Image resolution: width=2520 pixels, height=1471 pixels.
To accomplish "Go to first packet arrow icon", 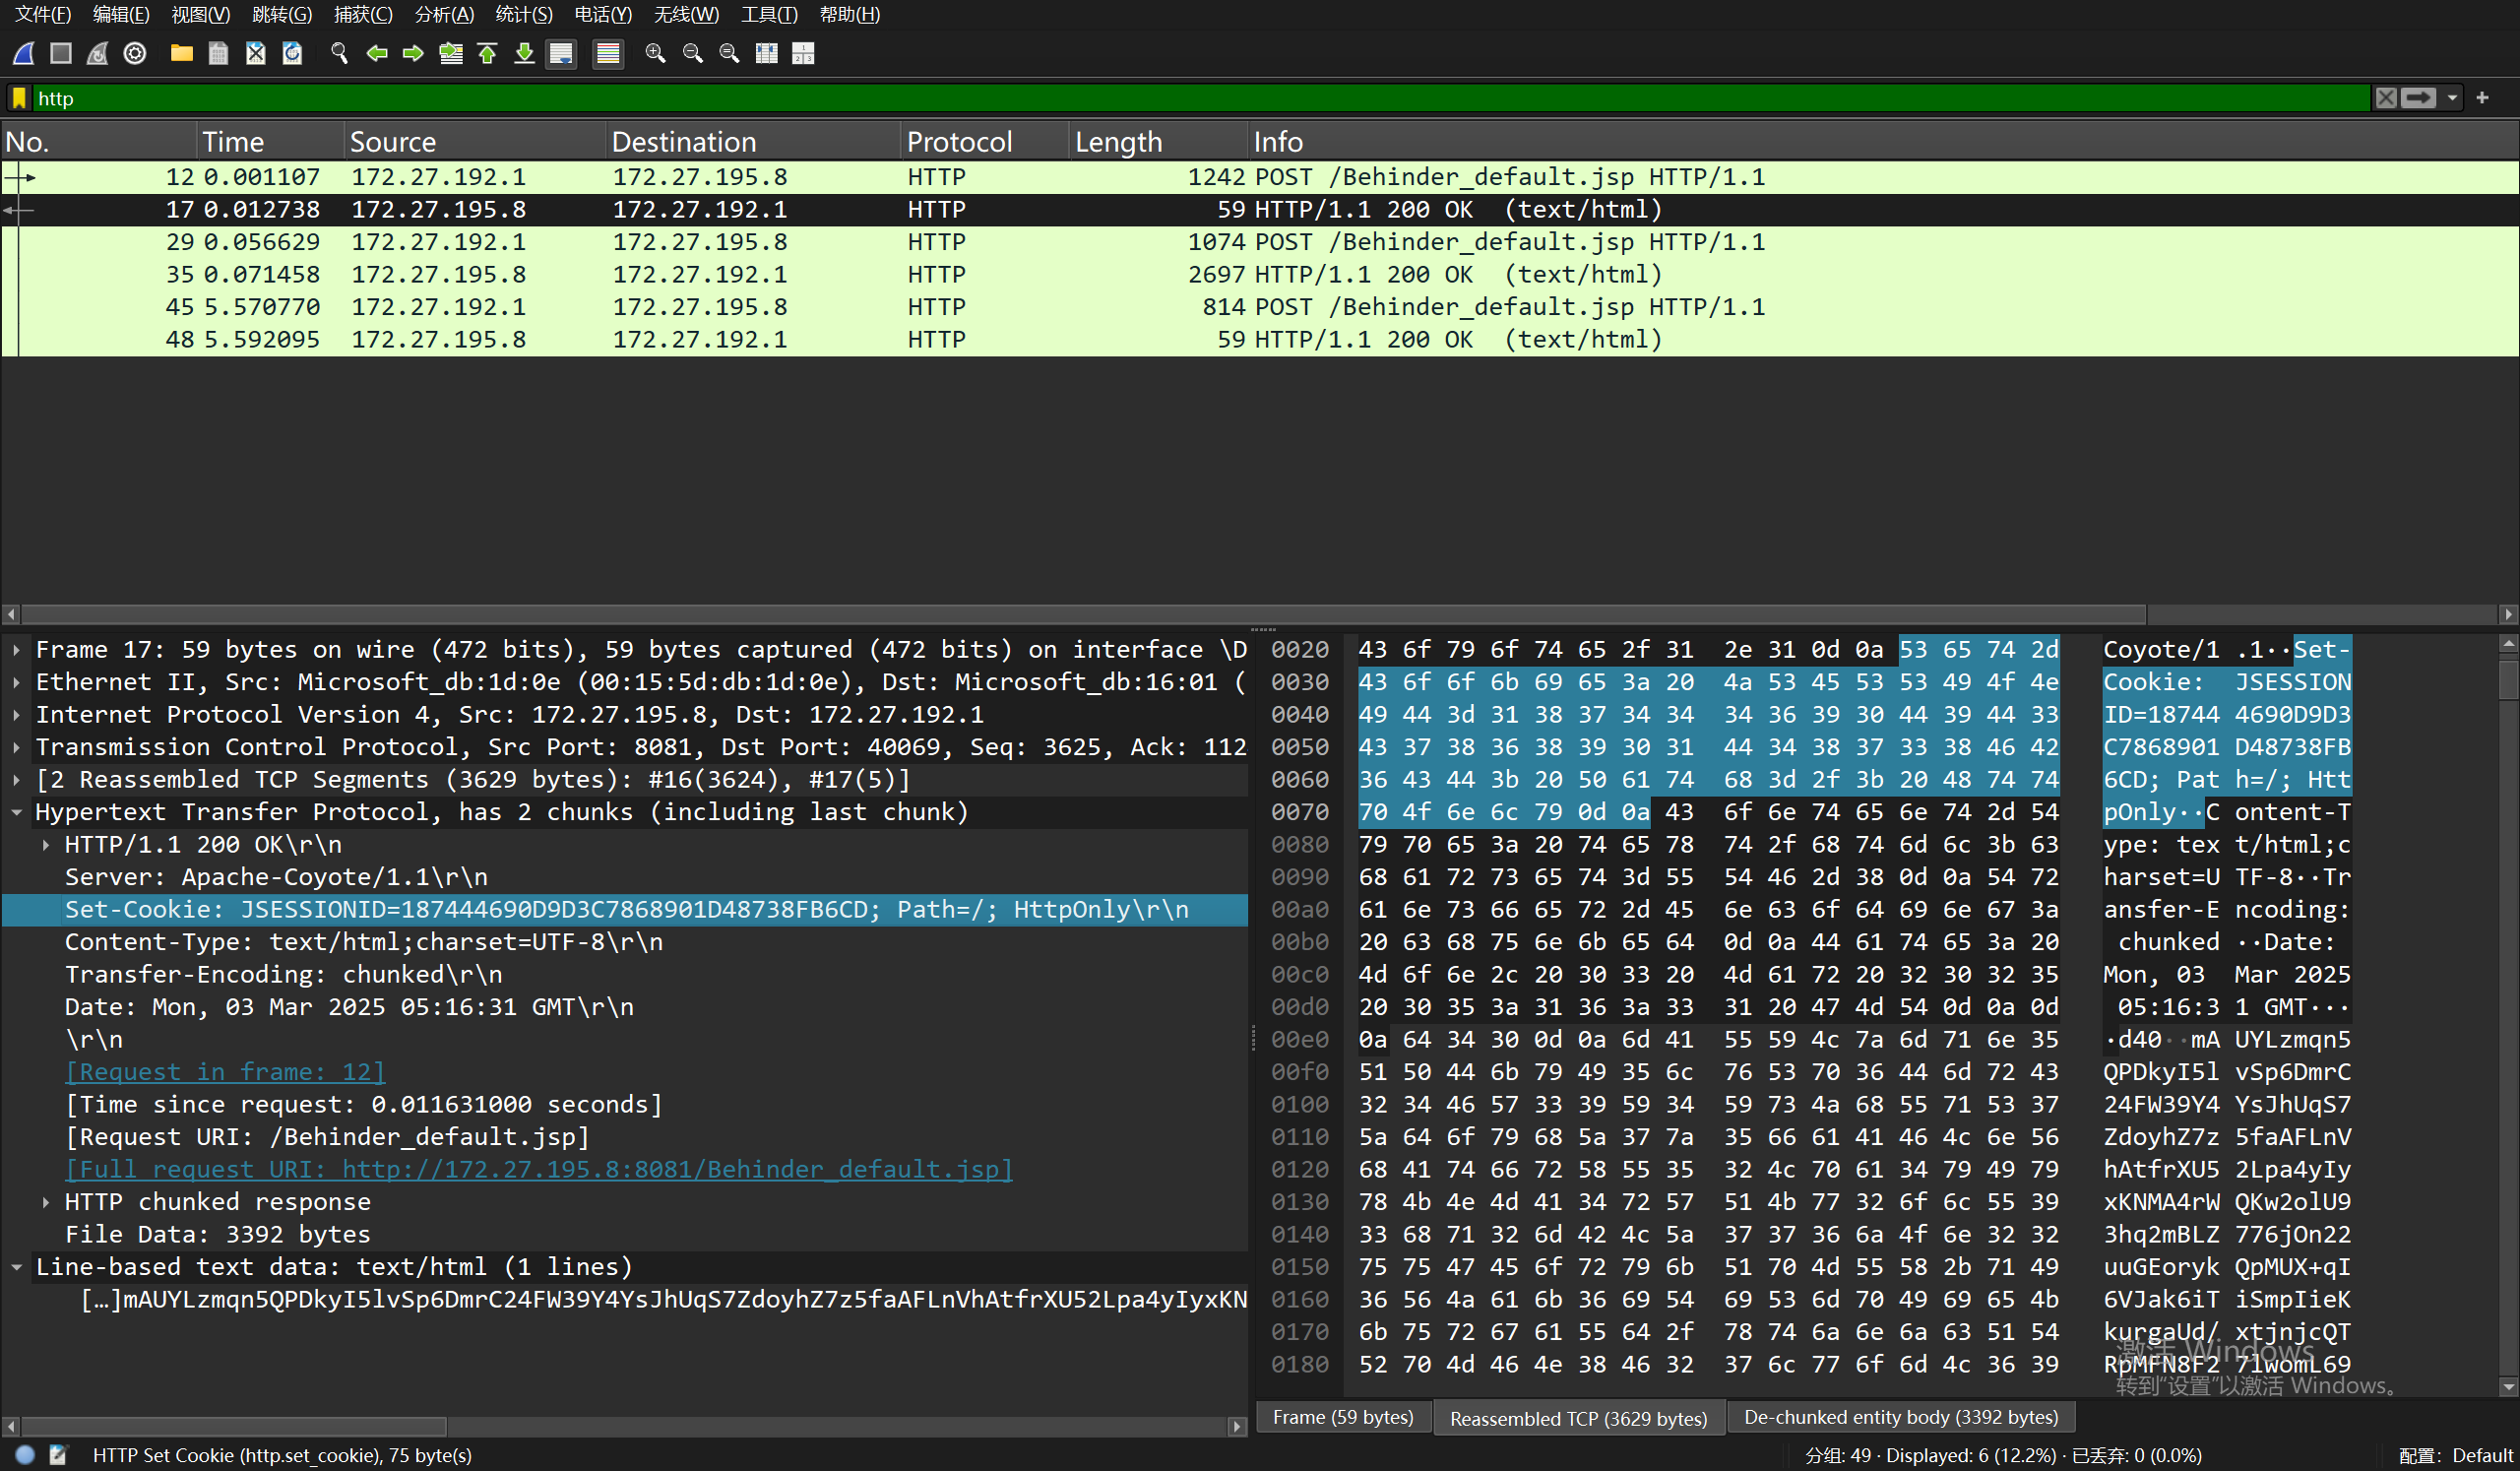I will point(488,53).
